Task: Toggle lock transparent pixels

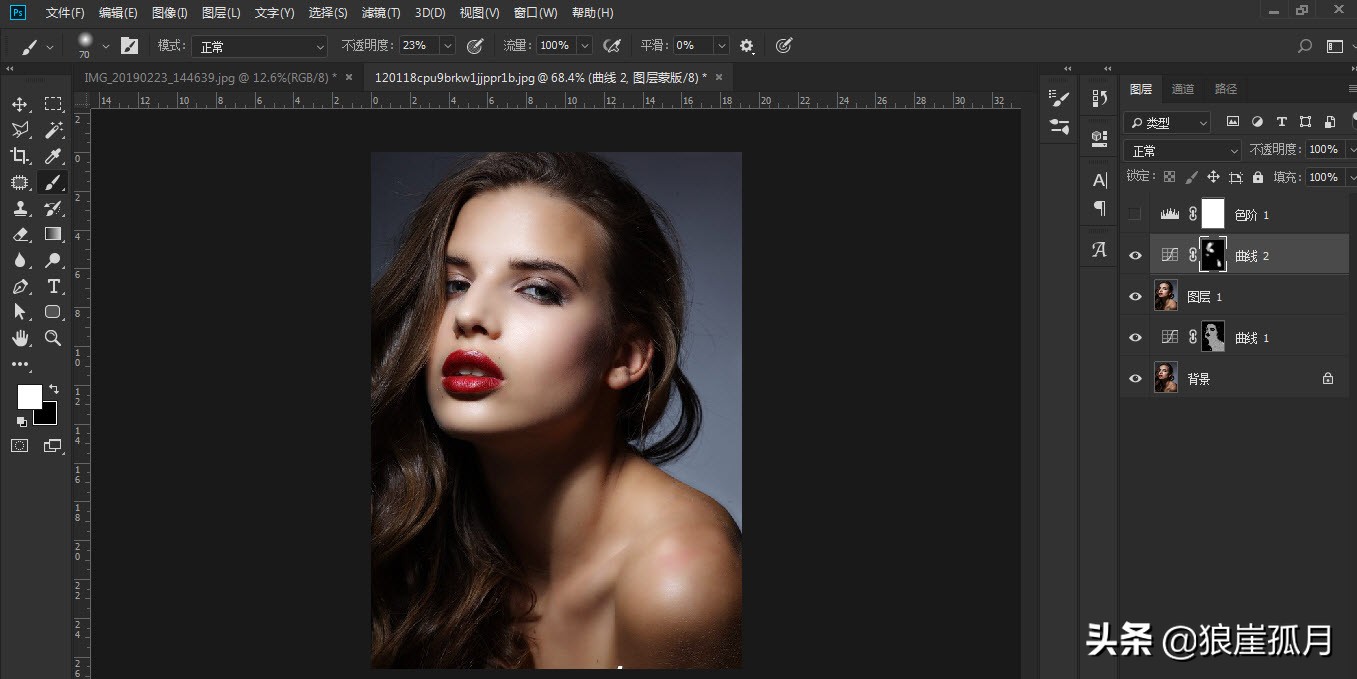Action: pyautogui.click(x=1169, y=177)
